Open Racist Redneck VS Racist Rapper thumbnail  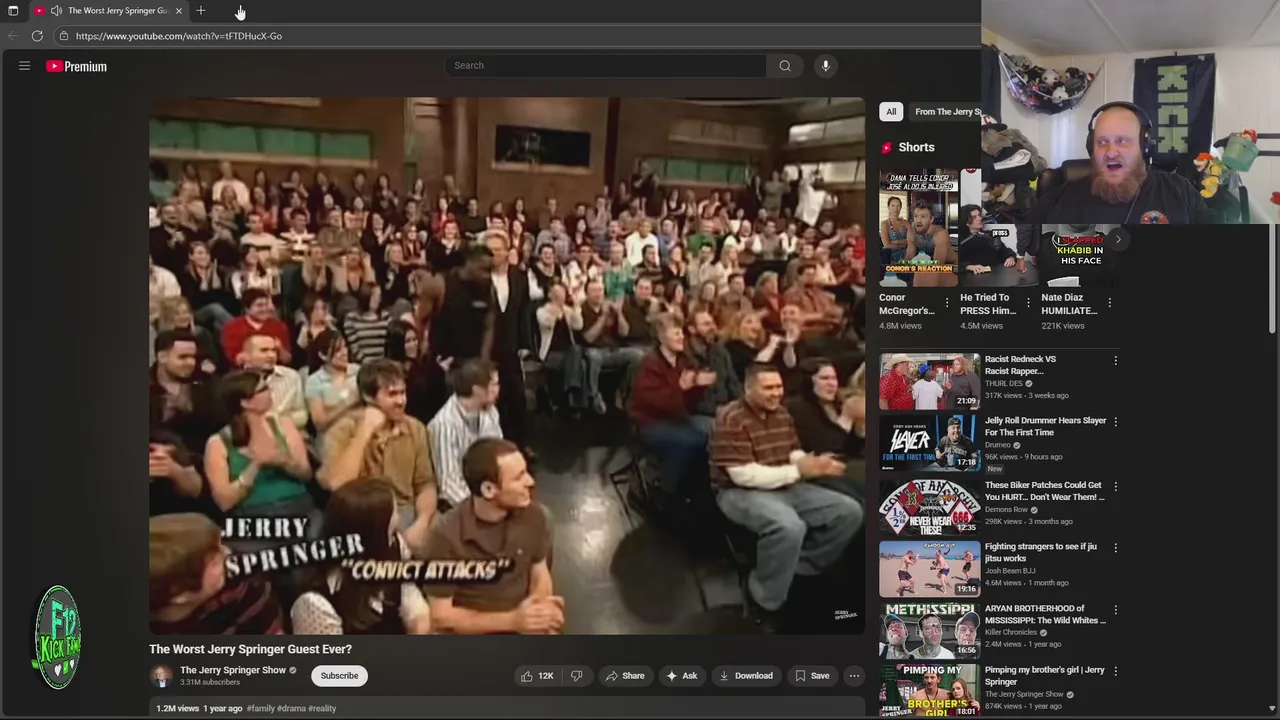click(930, 381)
